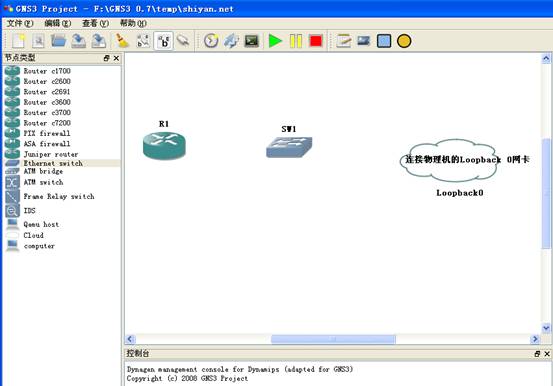Viewport: 553px width, 386px height.
Task: Click the vertical scrollbar thumb
Action: tap(546, 194)
